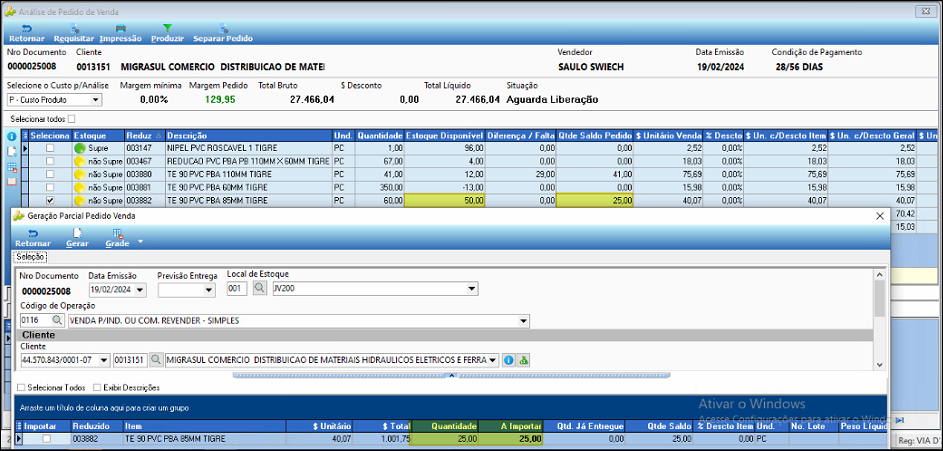Check the Importar box for item 003882
This screenshot has height=451, width=943.
coord(46,439)
